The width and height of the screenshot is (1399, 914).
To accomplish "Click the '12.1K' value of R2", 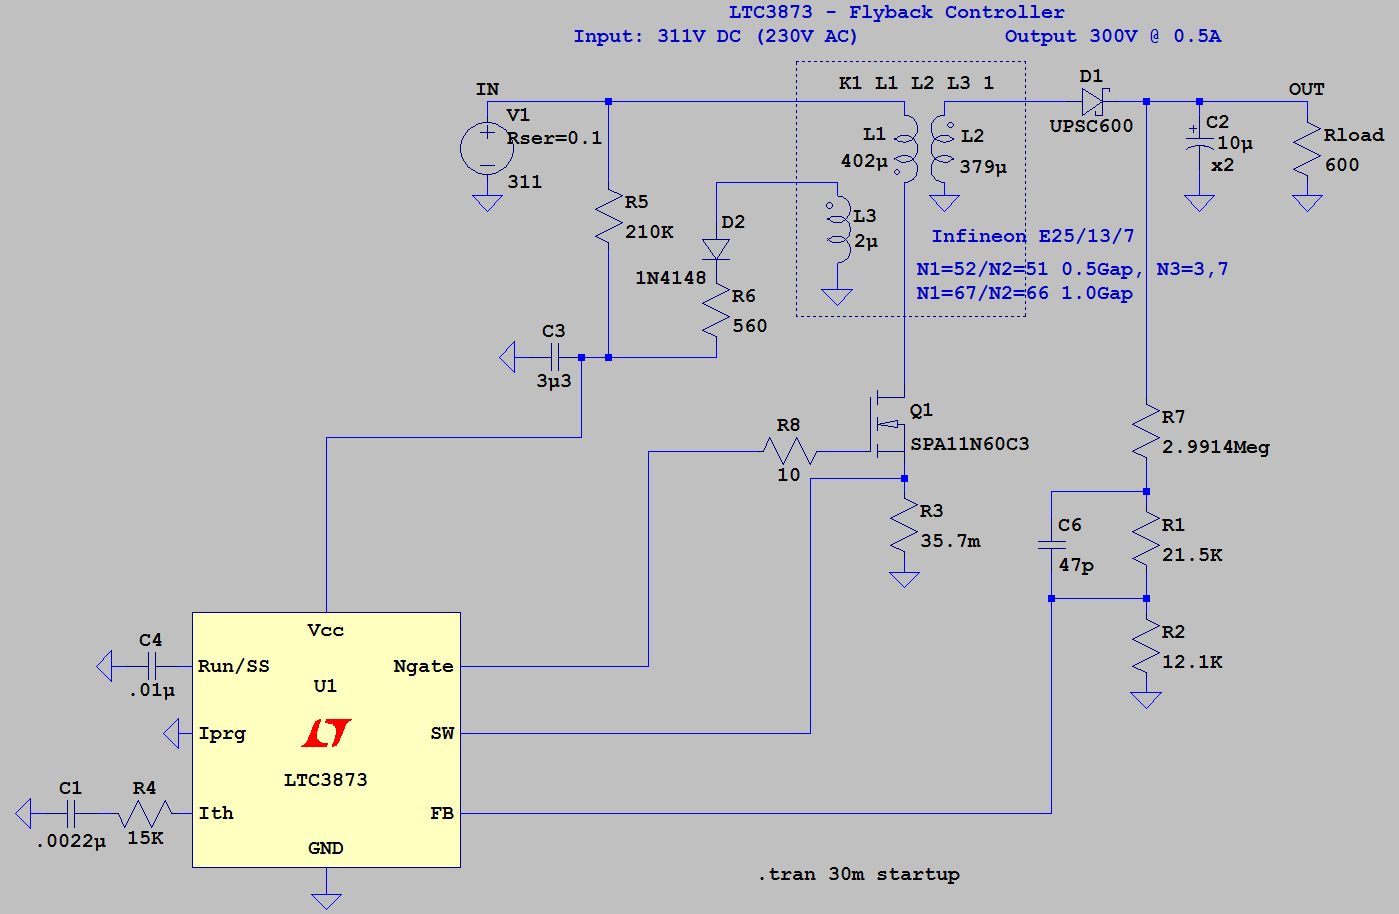I will coord(1192,662).
